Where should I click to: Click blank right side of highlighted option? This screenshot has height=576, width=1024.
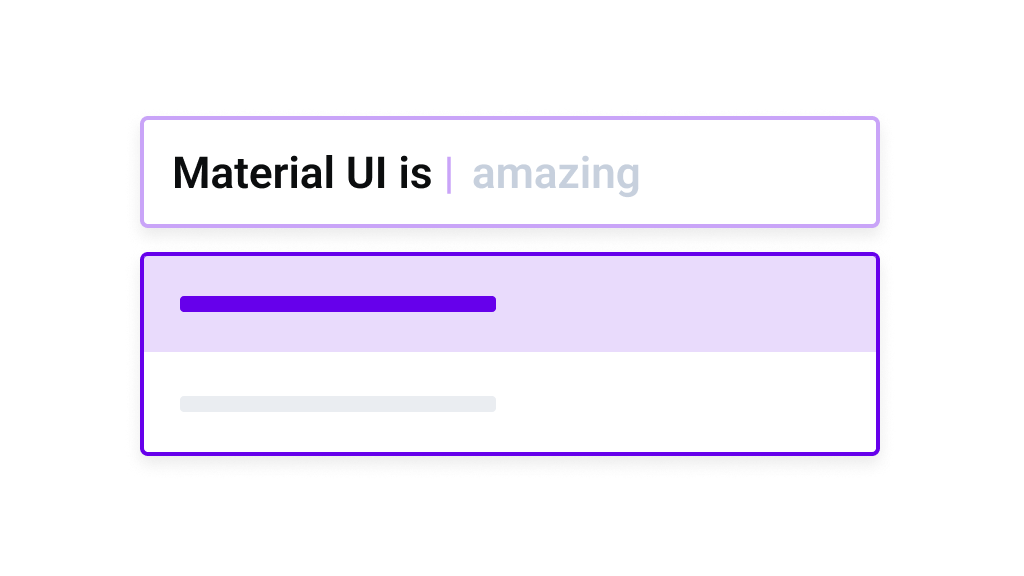[700, 304]
